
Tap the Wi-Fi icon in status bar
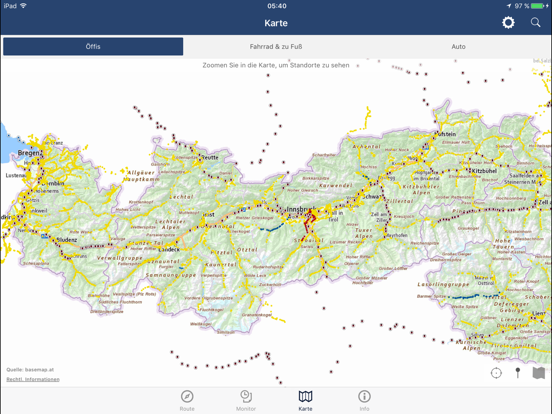click(24, 6)
